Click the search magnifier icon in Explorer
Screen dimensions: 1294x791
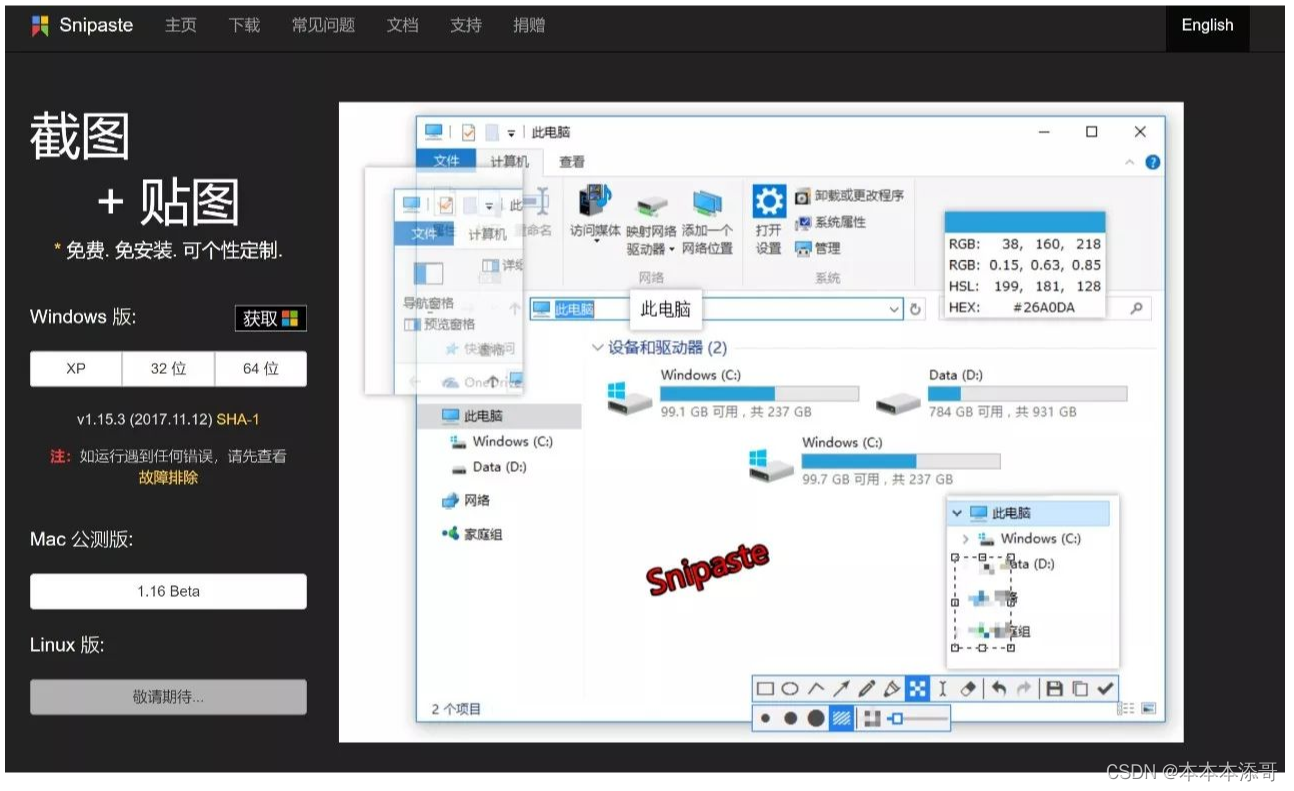[1137, 308]
